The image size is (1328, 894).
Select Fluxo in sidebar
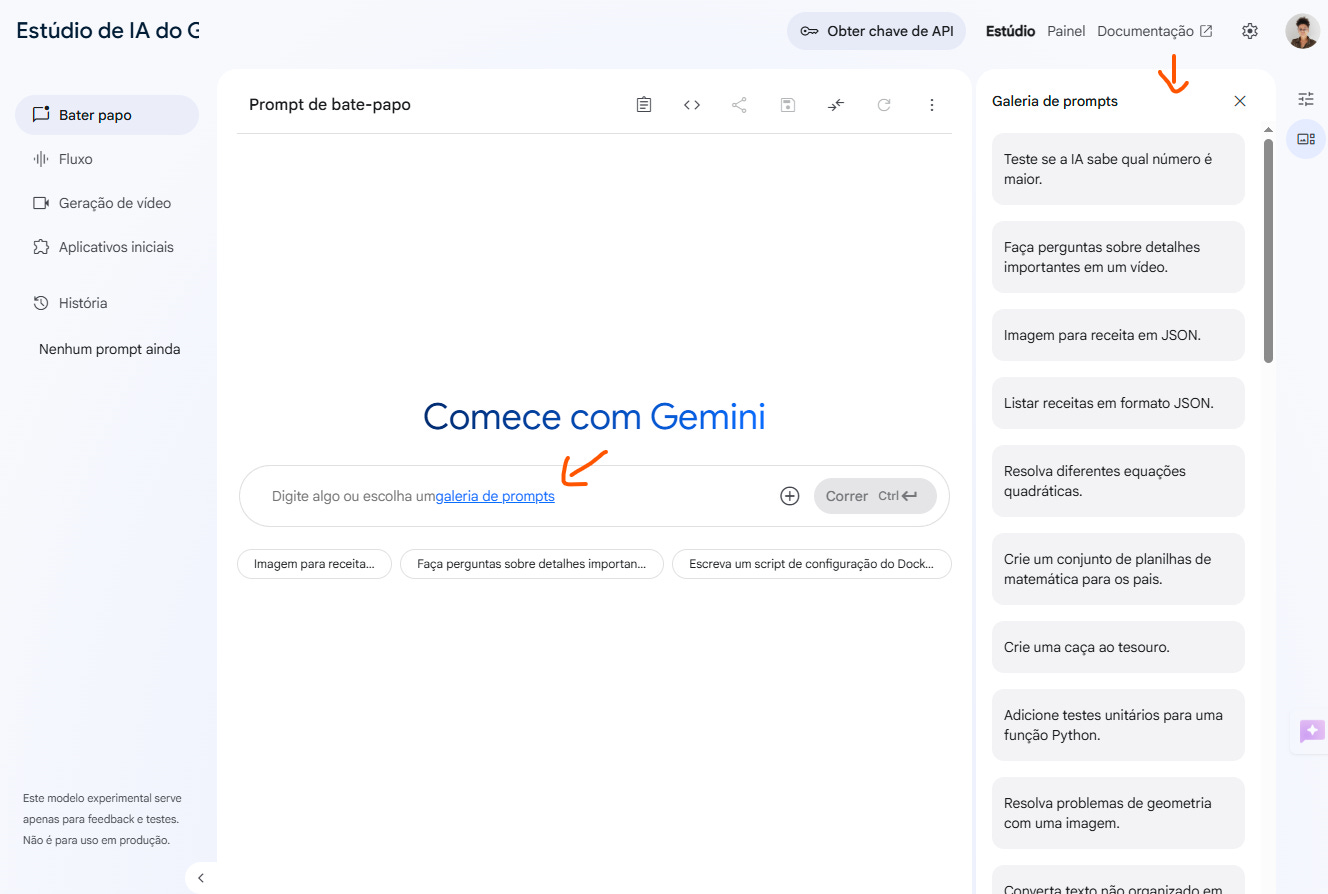click(x=107, y=159)
